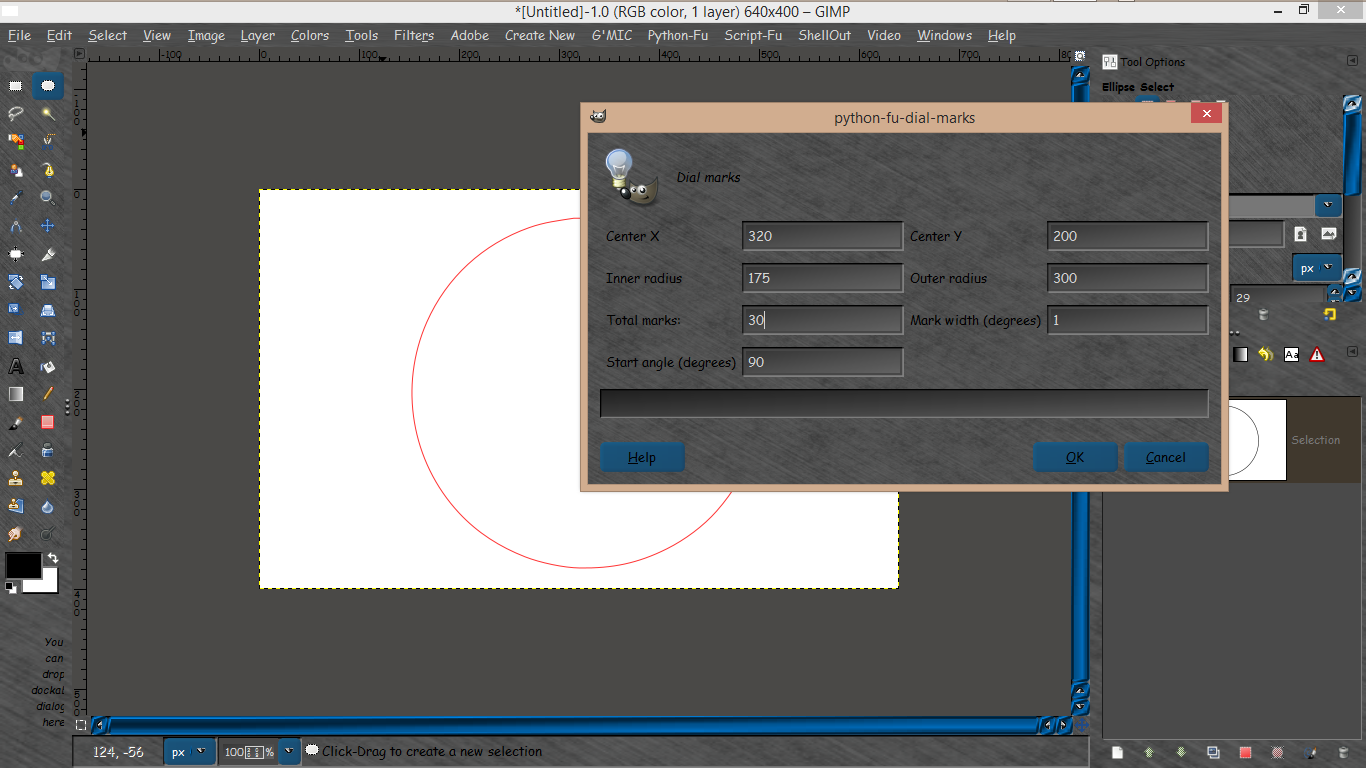Open px unit dropdown in Tool Options
1366x768 pixels.
click(1317, 268)
